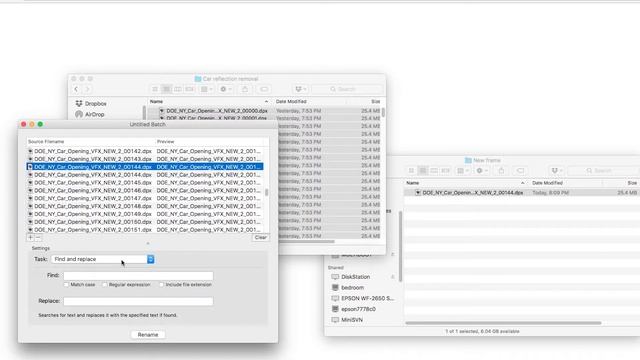The image size is (640, 360).
Task: Go back in Car reflection removal window
Action: (76, 89)
